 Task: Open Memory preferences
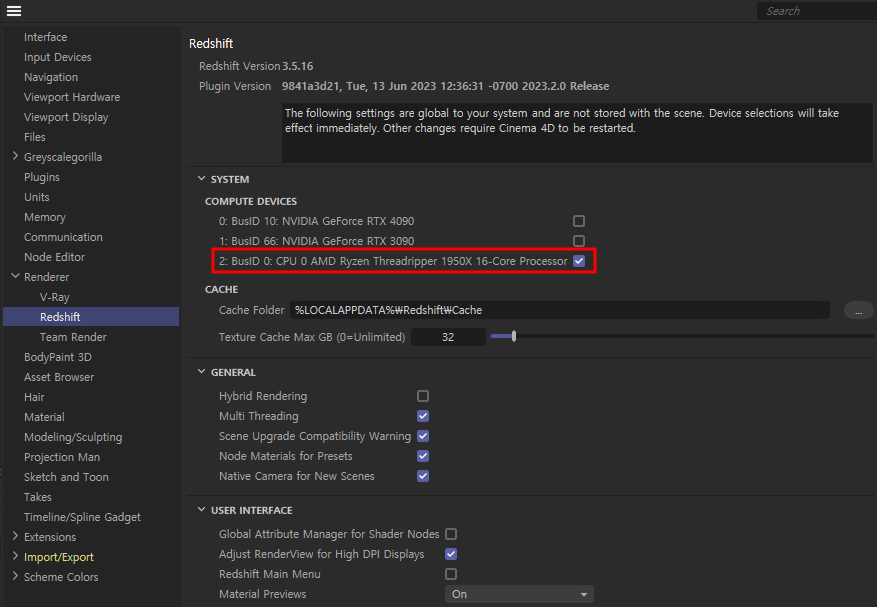(45, 217)
